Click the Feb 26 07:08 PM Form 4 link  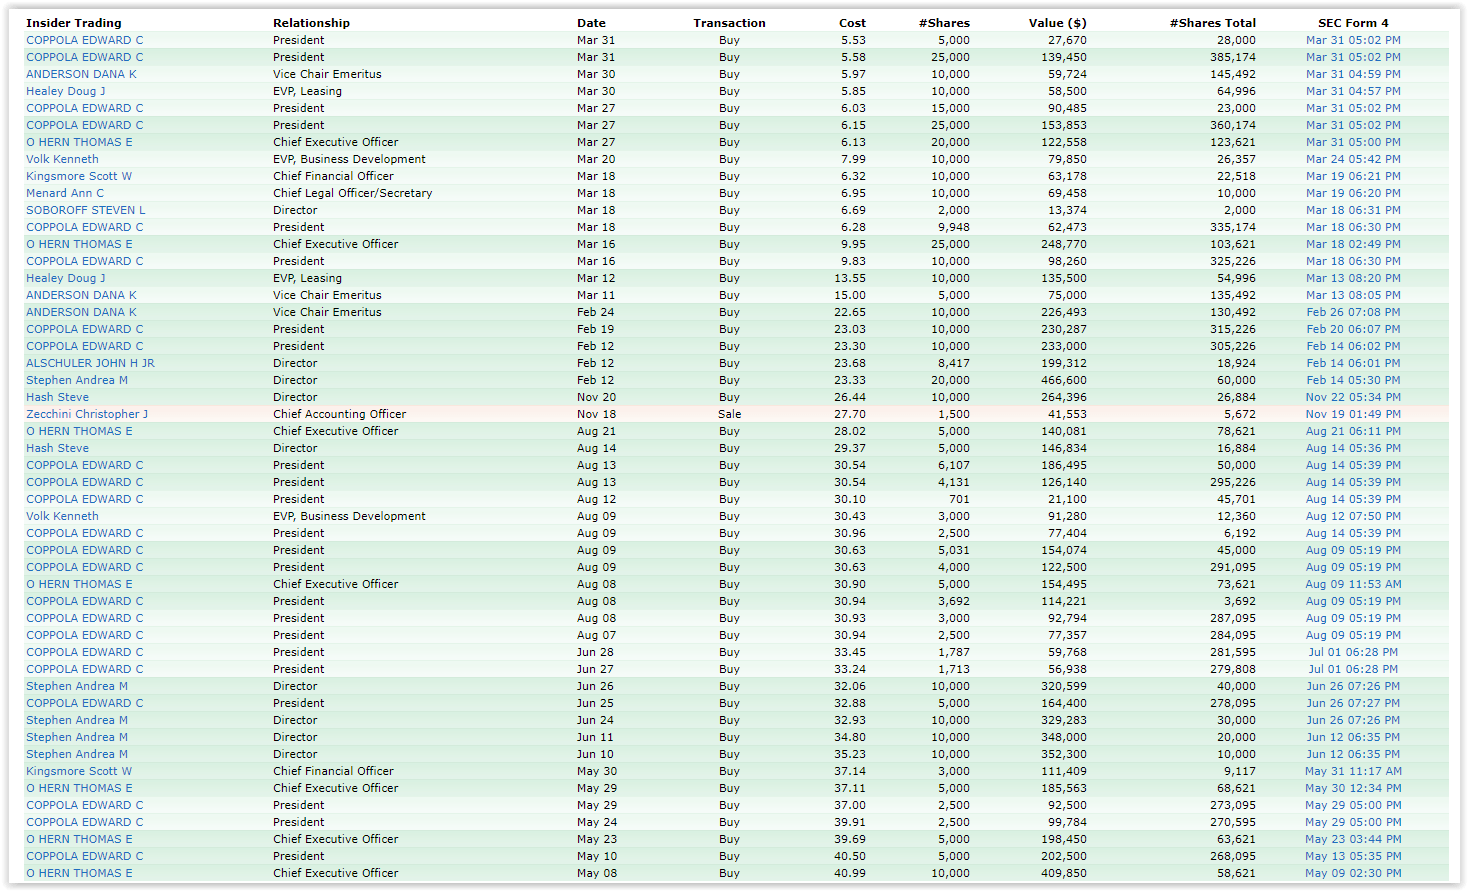[1353, 312]
